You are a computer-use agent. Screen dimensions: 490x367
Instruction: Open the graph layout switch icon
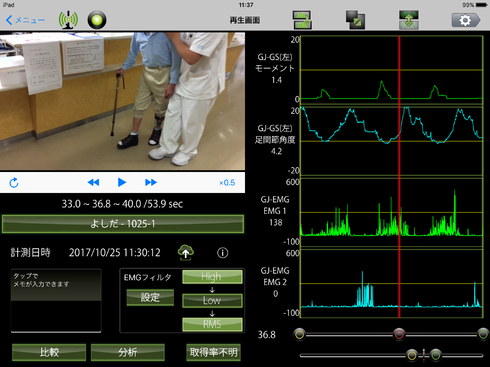click(302, 20)
